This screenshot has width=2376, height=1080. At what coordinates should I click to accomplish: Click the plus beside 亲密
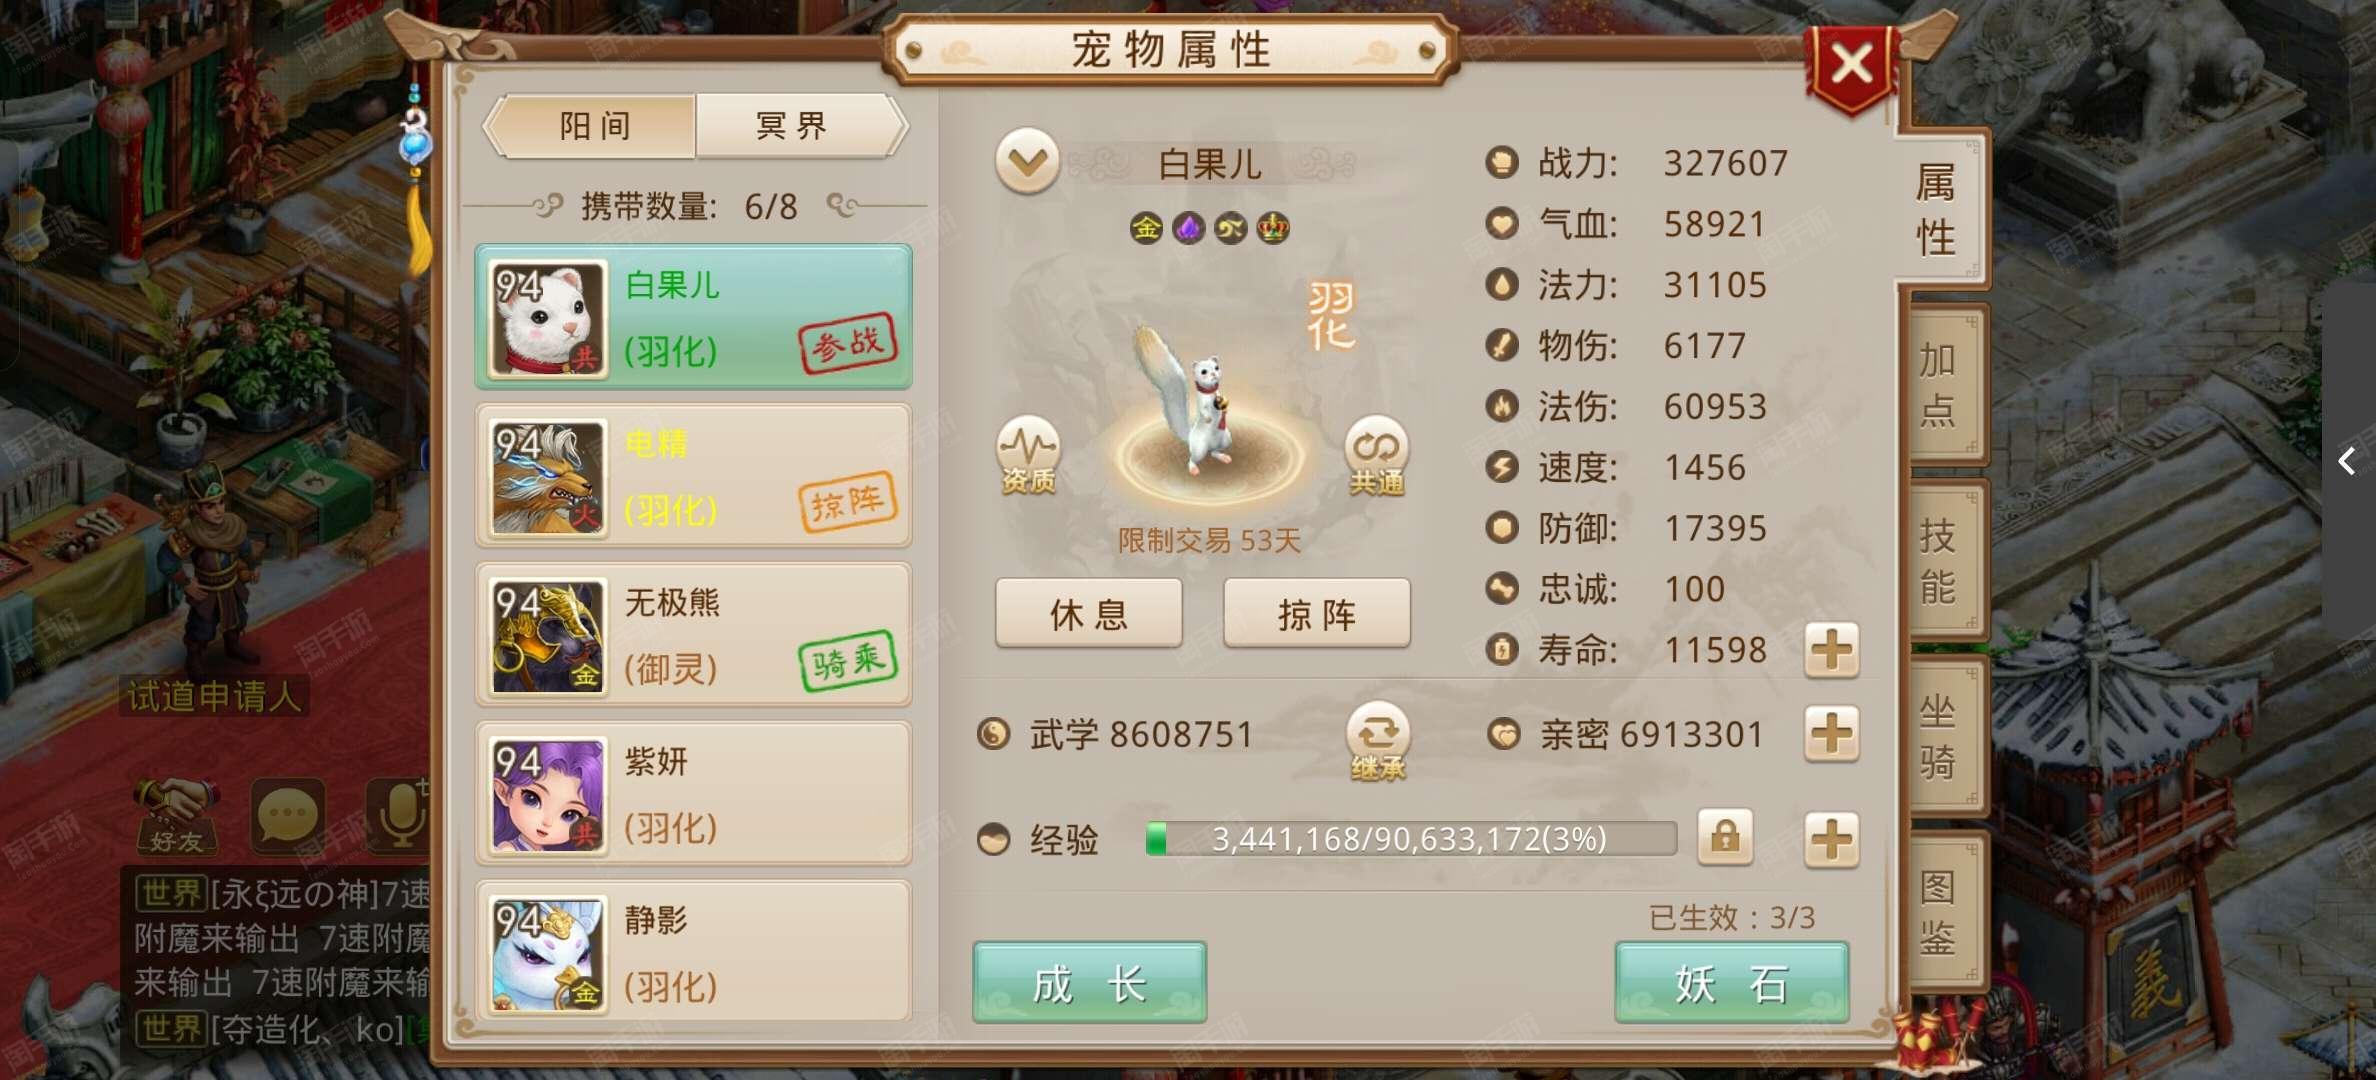(x=1832, y=734)
